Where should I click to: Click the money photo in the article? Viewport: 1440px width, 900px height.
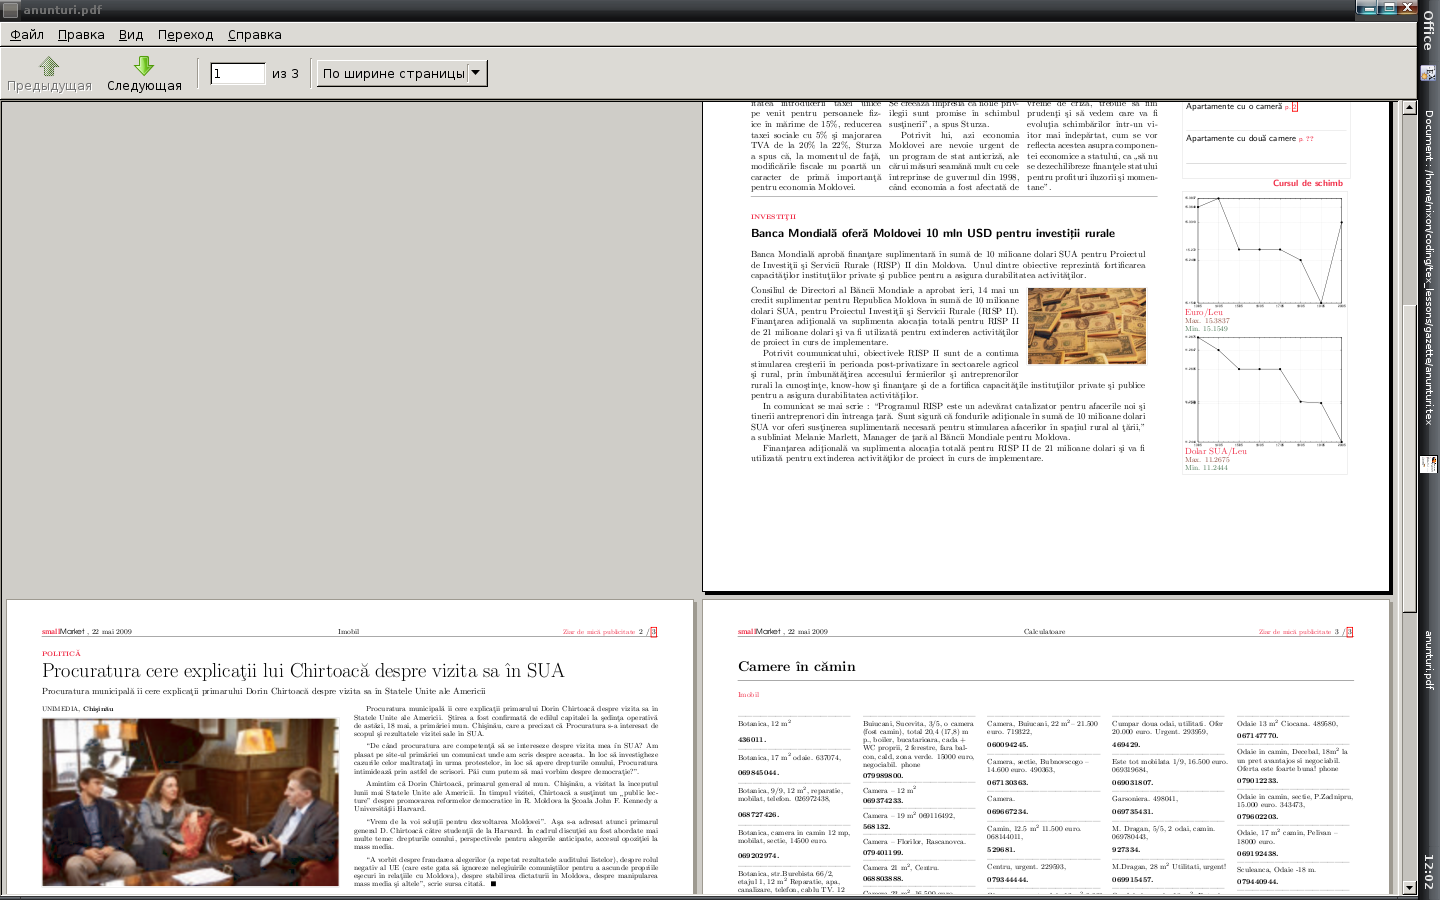coord(1086,326)
